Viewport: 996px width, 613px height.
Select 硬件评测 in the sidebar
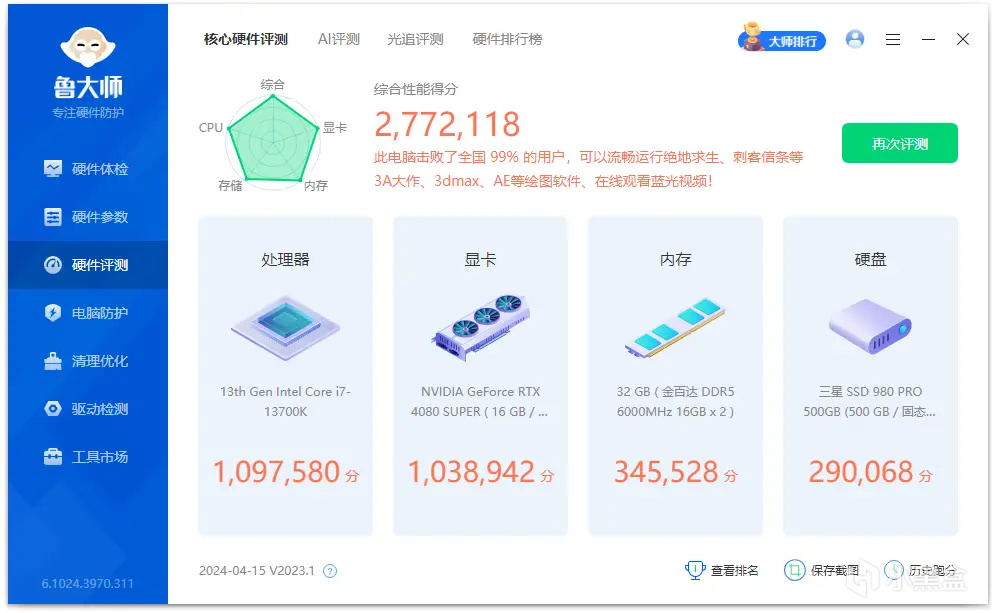(88, 265)
